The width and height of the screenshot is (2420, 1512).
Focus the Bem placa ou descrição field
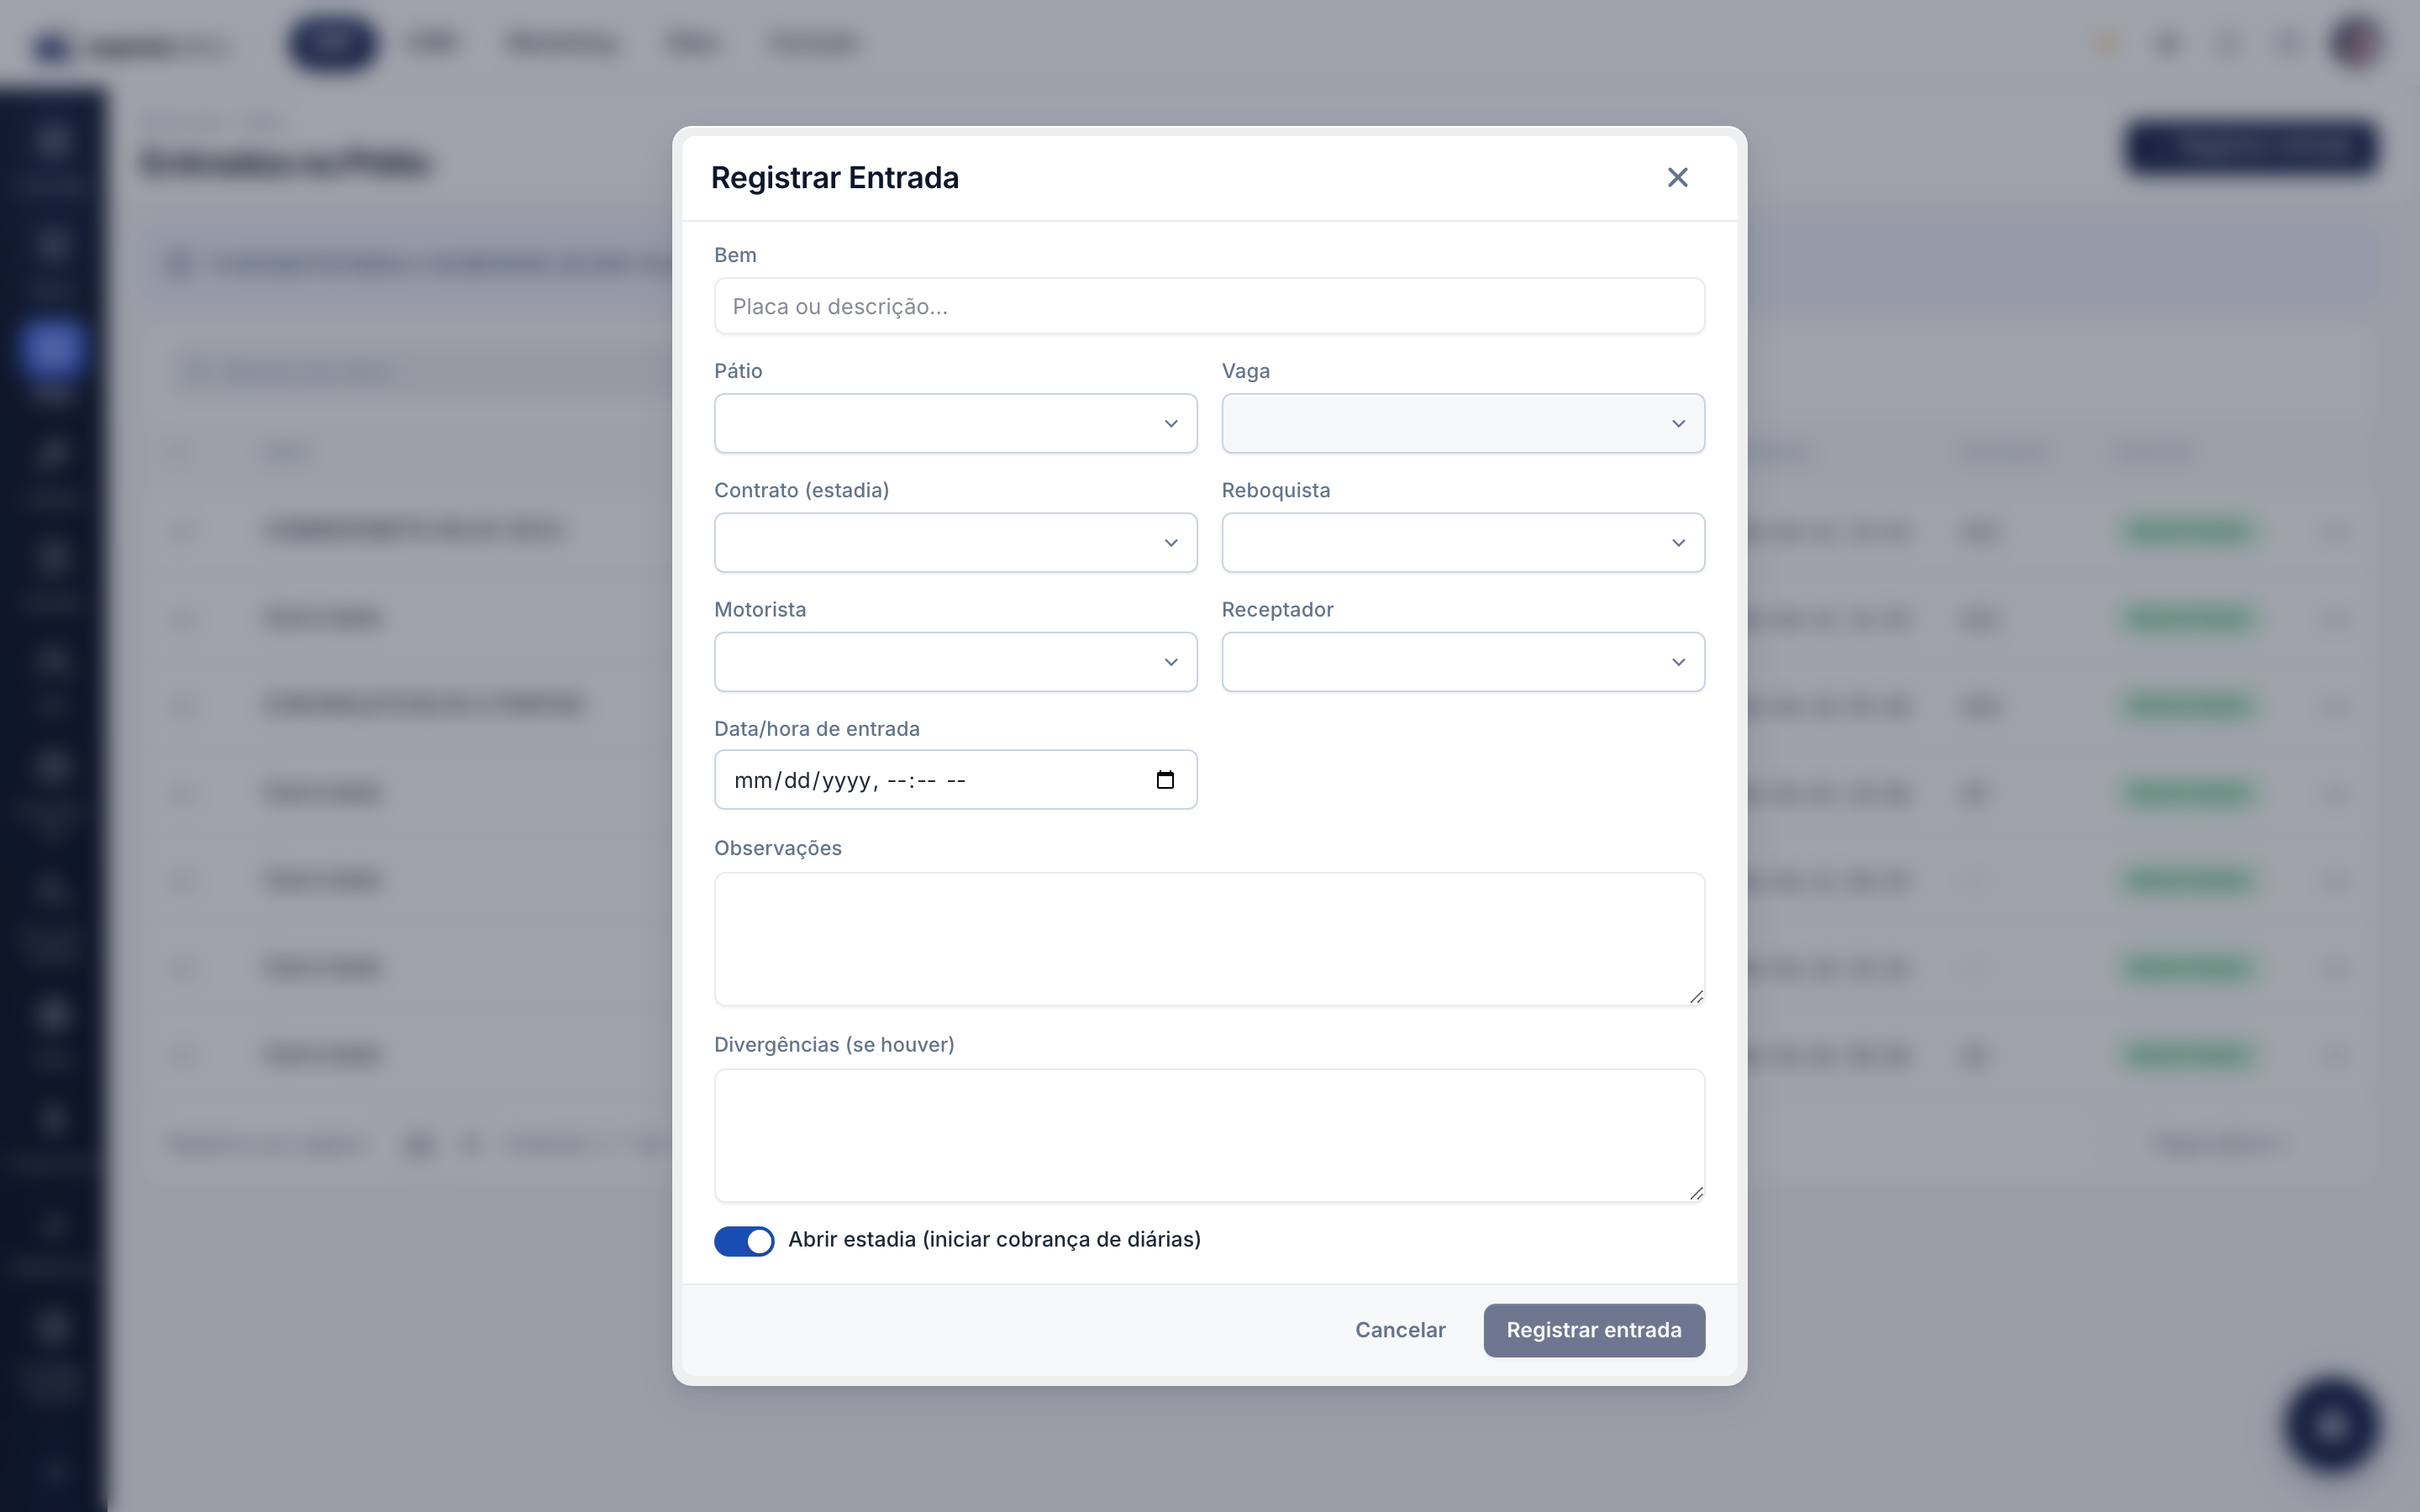(1209, 306)
